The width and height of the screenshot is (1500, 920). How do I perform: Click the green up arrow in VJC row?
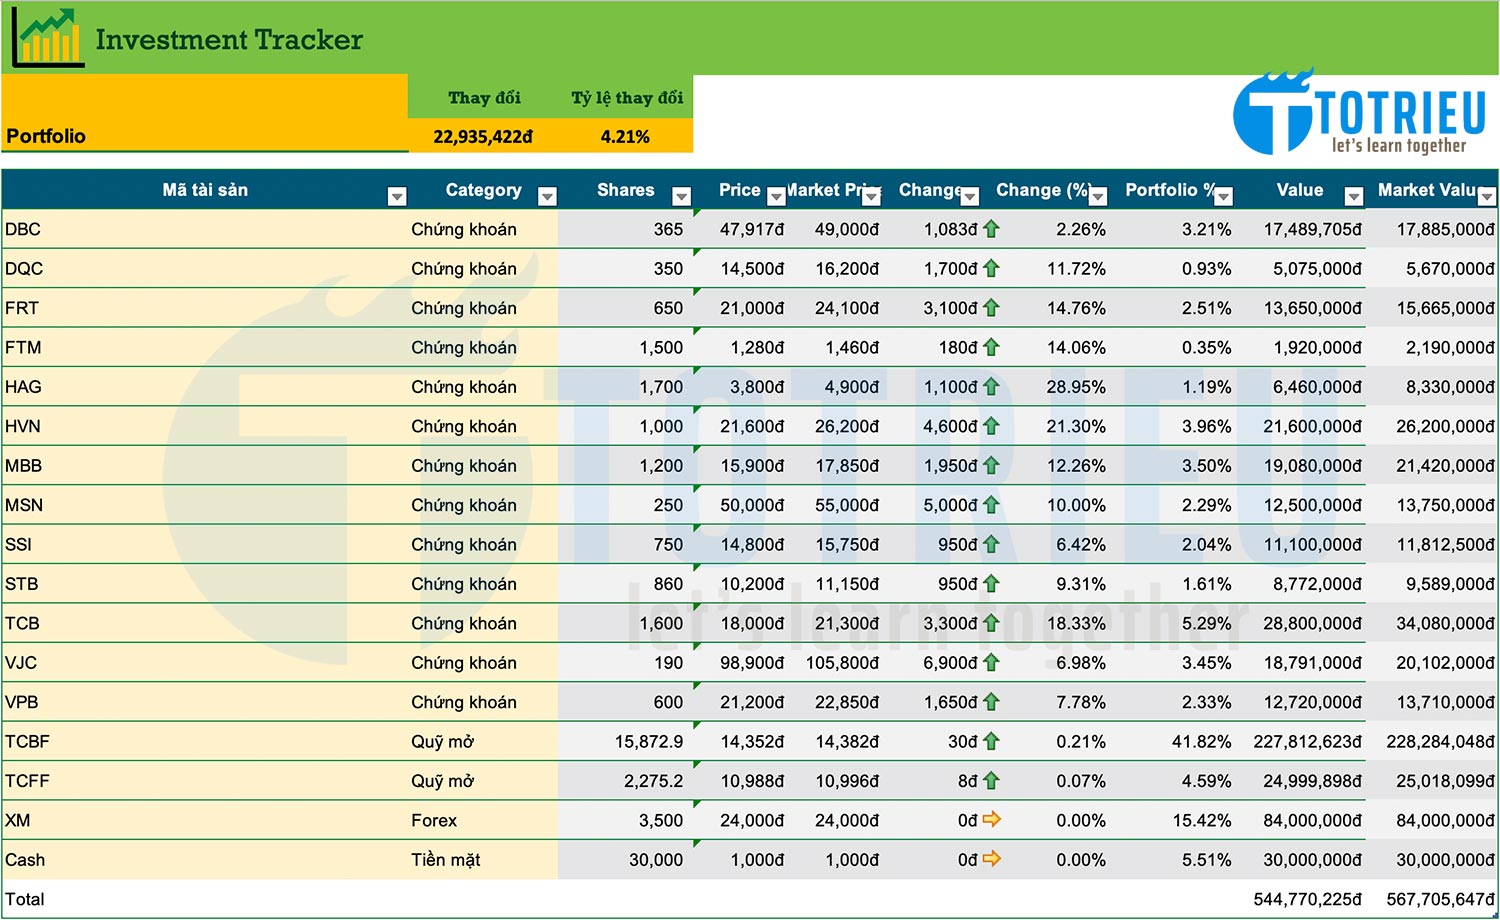pos(991,662)
